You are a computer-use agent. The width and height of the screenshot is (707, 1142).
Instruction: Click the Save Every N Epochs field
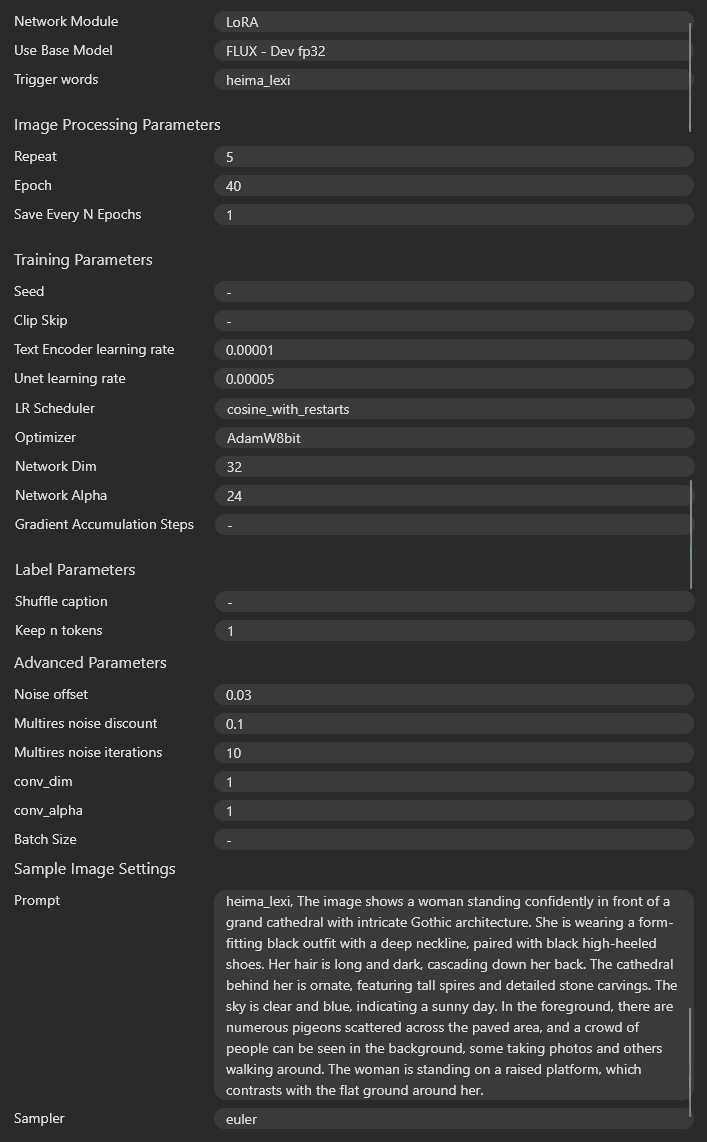pyautogui.click(x=454, y=215)
